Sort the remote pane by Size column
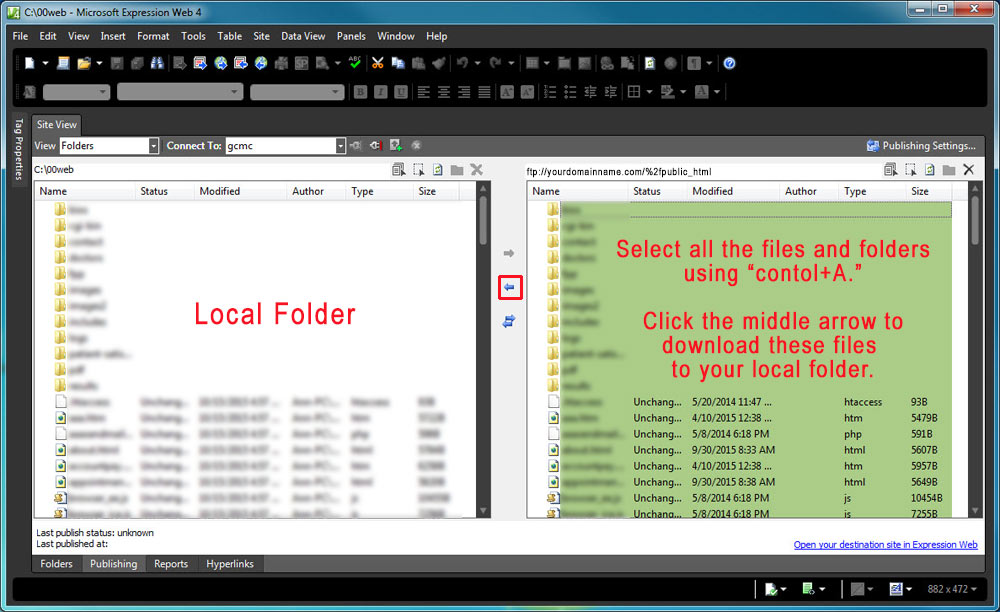This screenshot has height=612, width=1001. pos(928,191)
